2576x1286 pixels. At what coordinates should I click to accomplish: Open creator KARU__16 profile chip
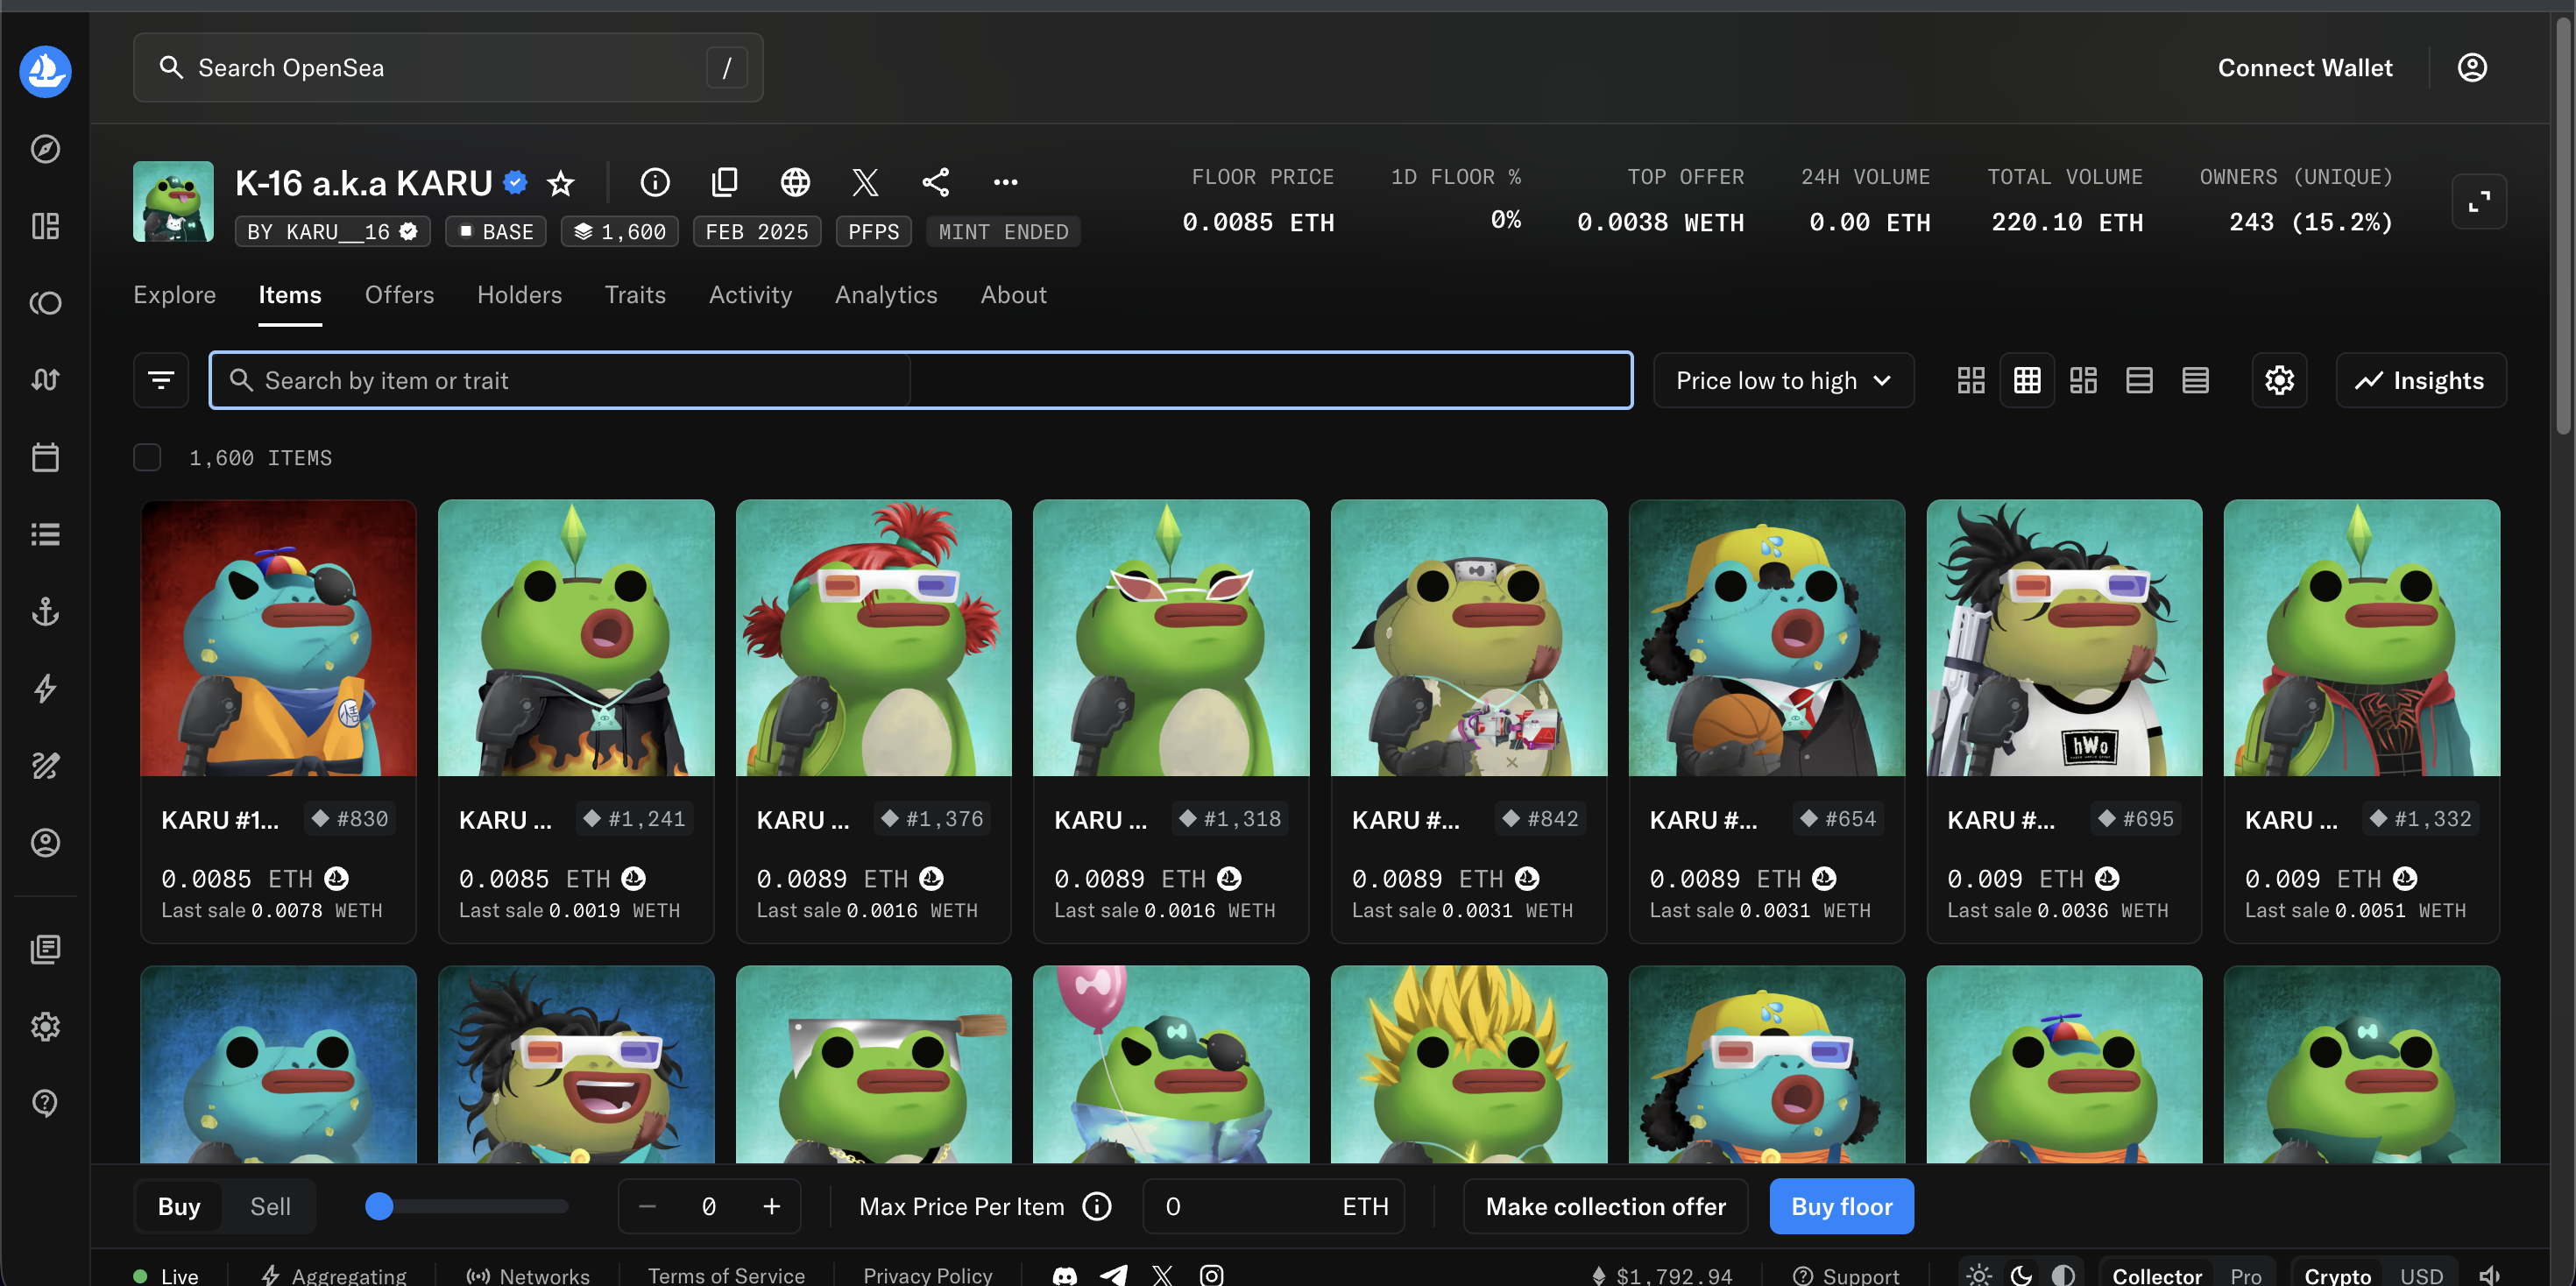click(332, 232)
